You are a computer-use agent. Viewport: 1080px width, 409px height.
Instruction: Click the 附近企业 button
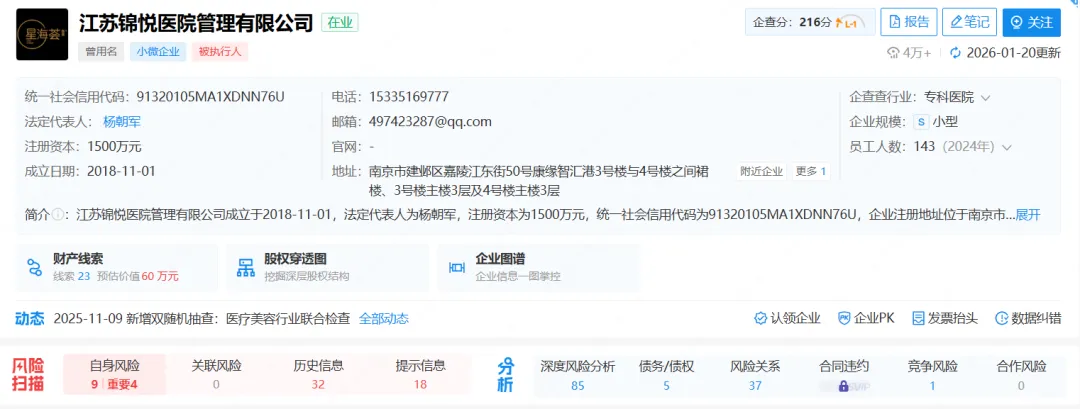click(762, 171)
